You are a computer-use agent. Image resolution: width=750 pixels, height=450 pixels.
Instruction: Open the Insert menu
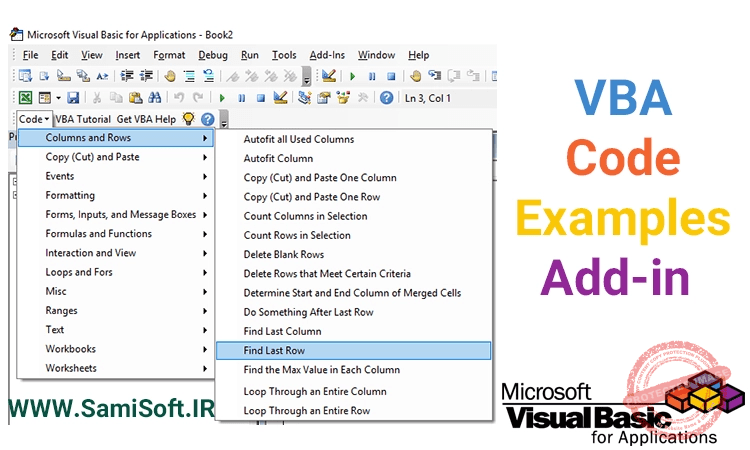pos(127,55)
